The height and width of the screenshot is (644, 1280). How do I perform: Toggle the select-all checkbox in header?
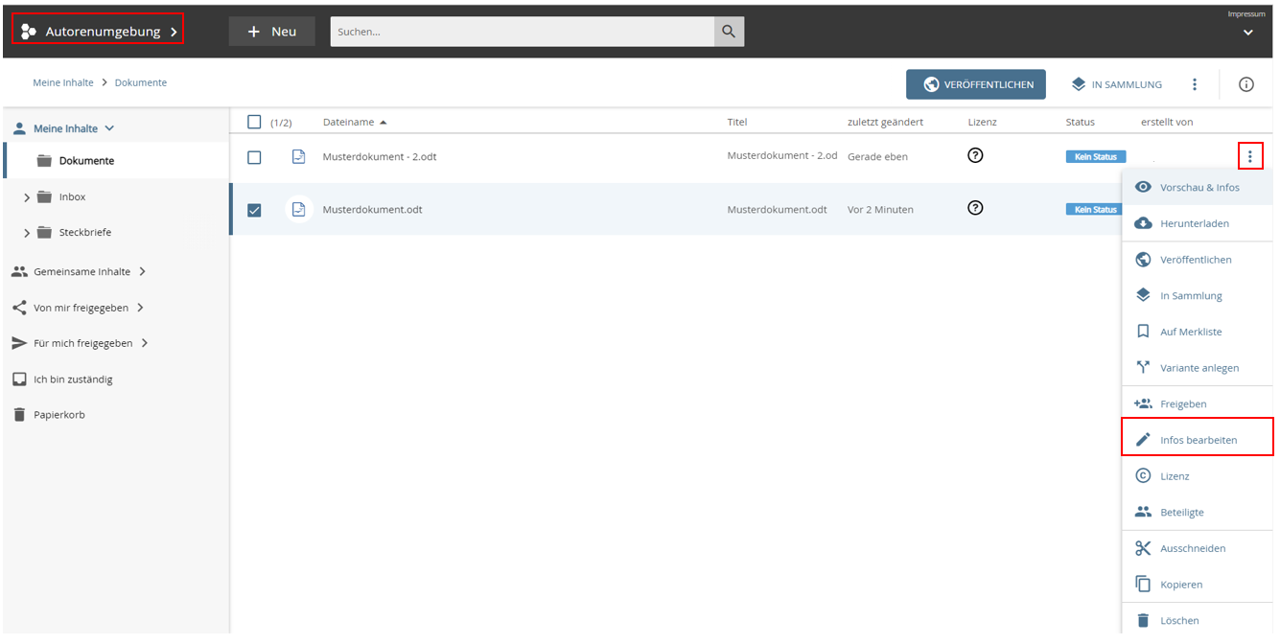[x=254, y=122]
